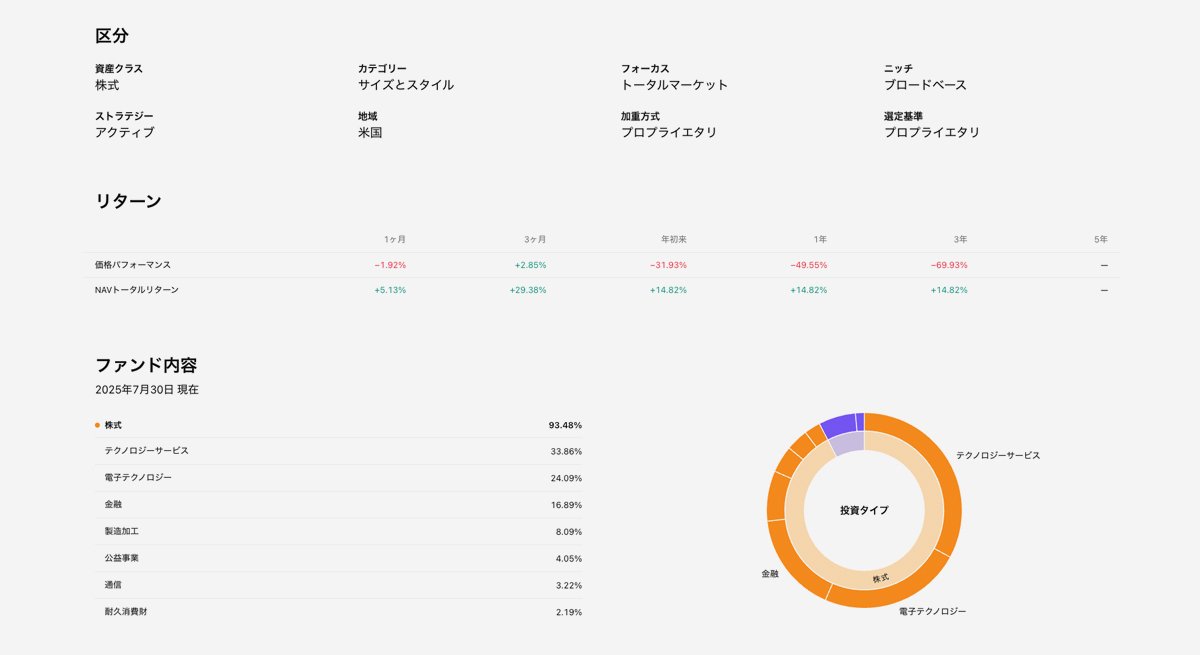Click プロプライエタリ under 加重方式
Image resolution: width=1200 pixels, height=655 pixels.
[669, 132]
